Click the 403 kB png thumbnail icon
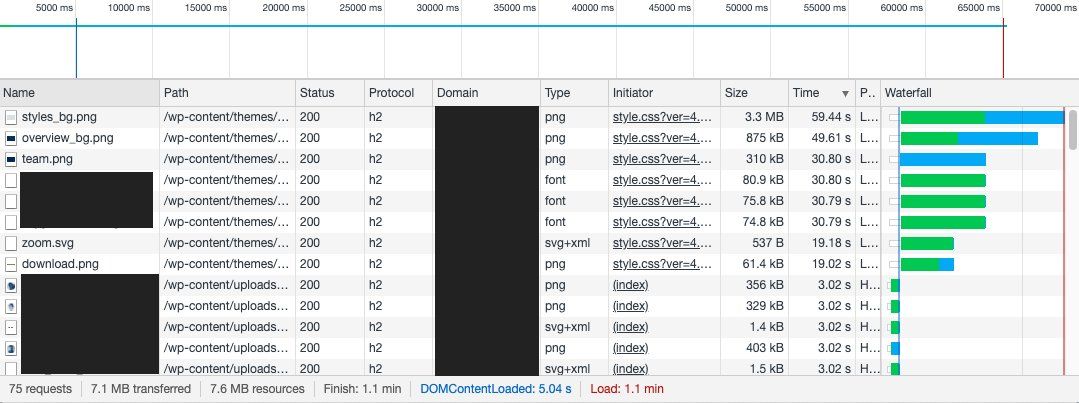 [x=10, y=348]
